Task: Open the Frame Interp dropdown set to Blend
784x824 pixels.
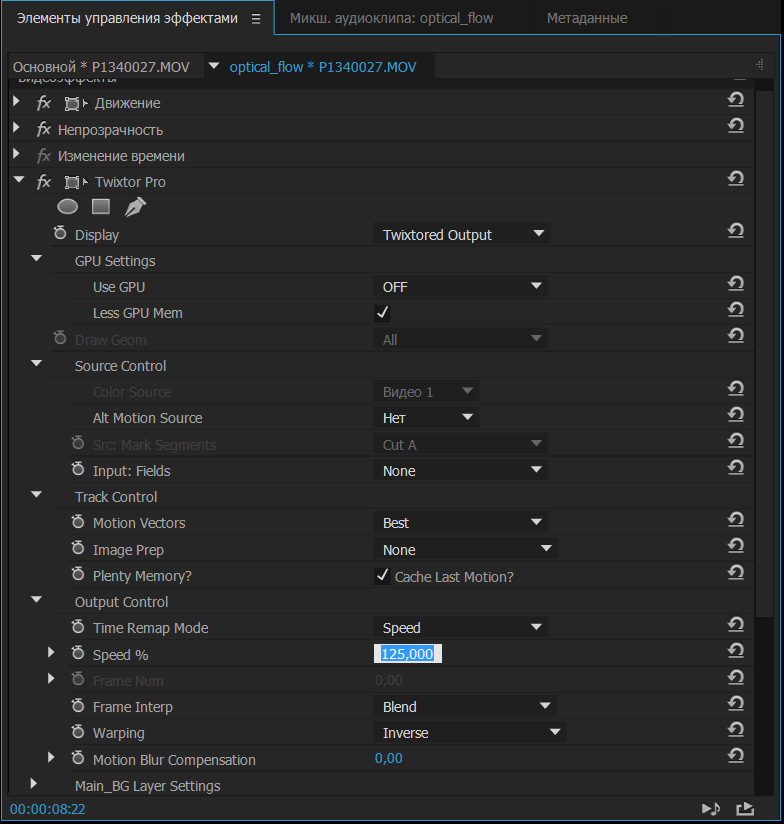Action: pos(465,706)
